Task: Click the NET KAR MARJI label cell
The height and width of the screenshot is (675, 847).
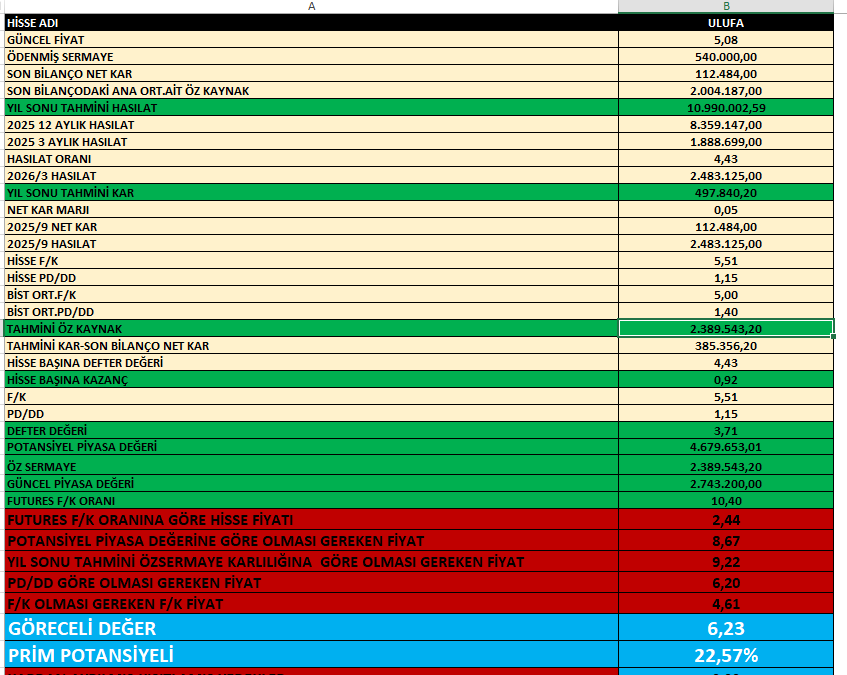Action: [311, 210]
